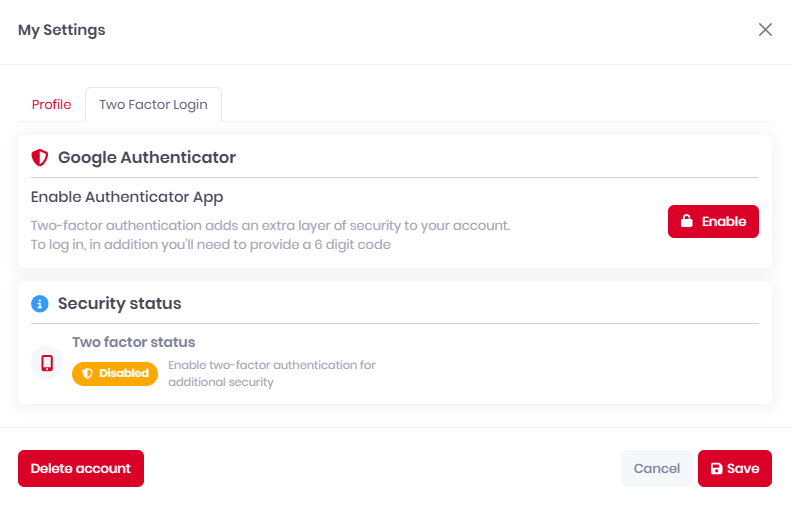This screenshot has height=507, width=792.
Task: Click the Google Authenticator heading
Action: (x=147, y=158)
